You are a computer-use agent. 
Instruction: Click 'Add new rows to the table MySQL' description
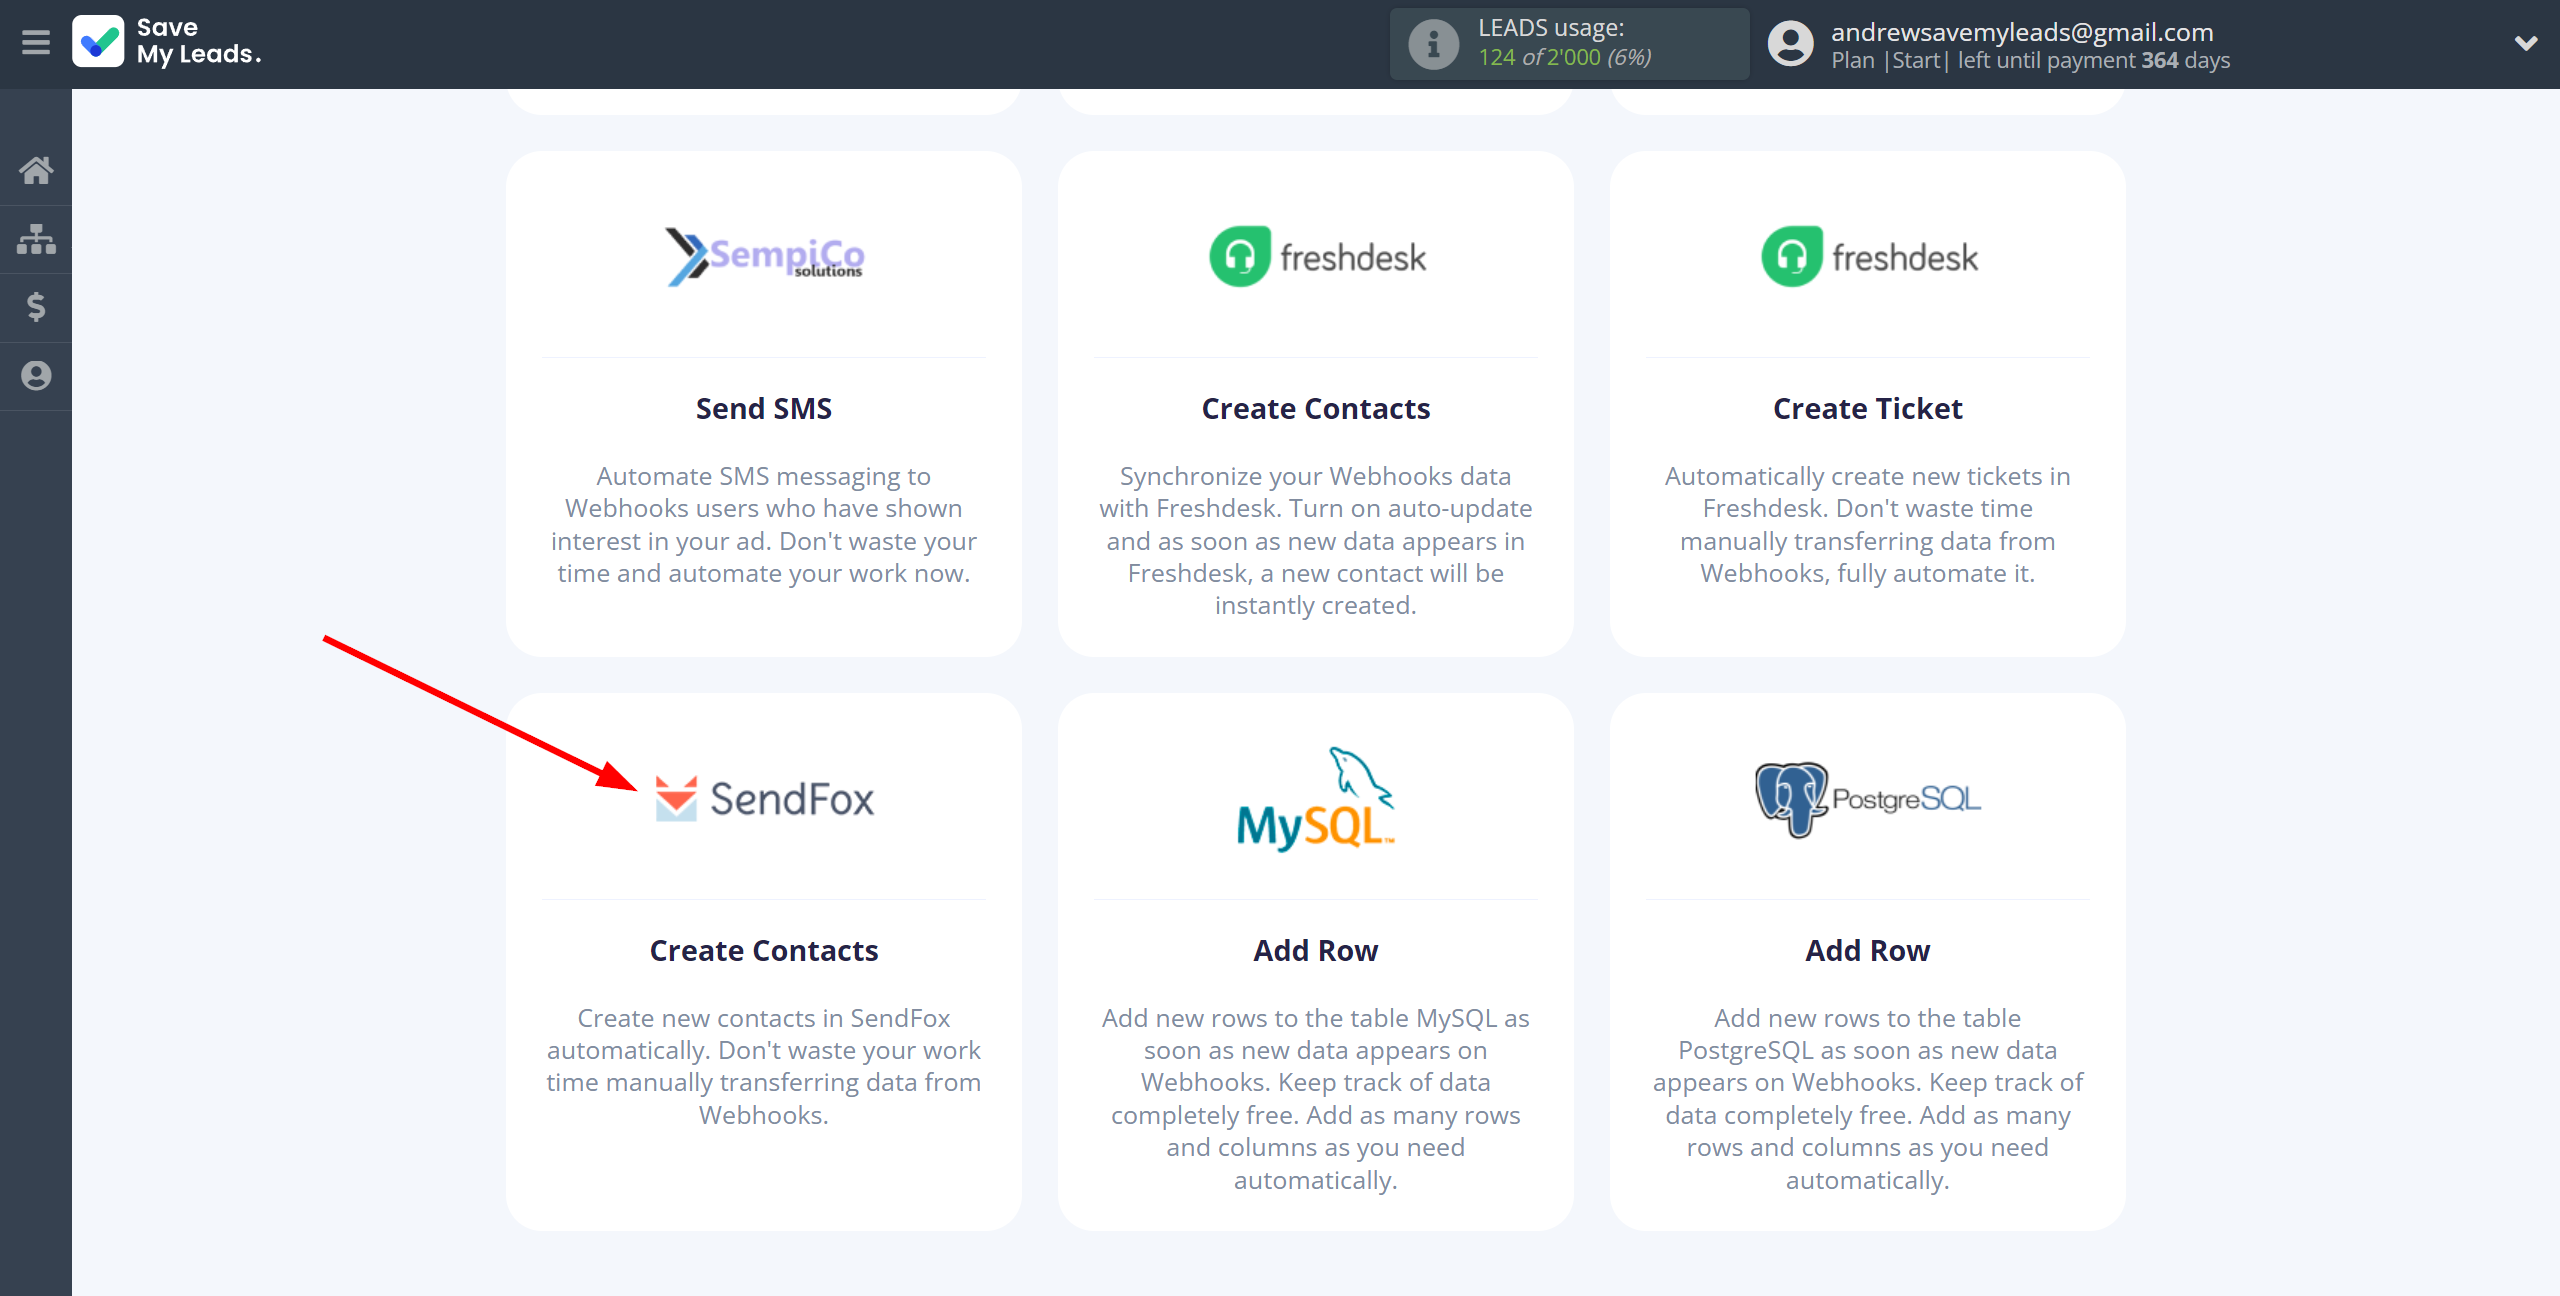(1316, 1099)
